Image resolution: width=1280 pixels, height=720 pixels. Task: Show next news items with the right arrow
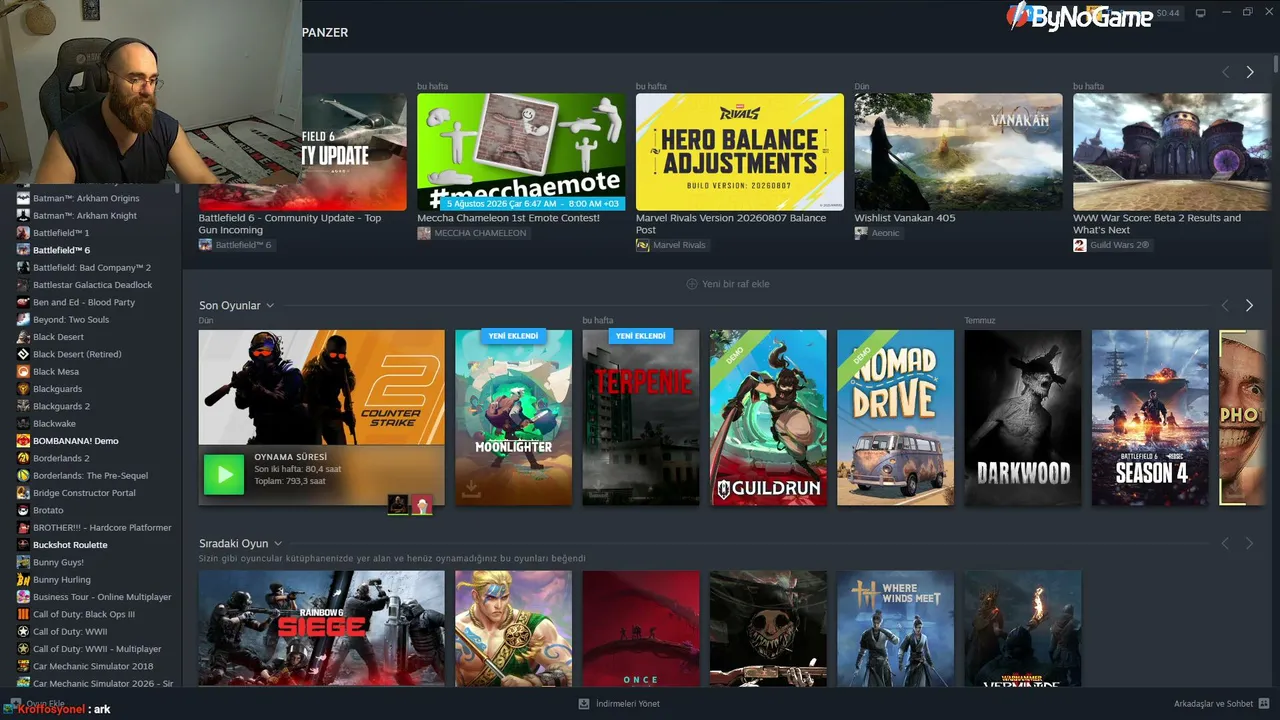point(1249,72)
